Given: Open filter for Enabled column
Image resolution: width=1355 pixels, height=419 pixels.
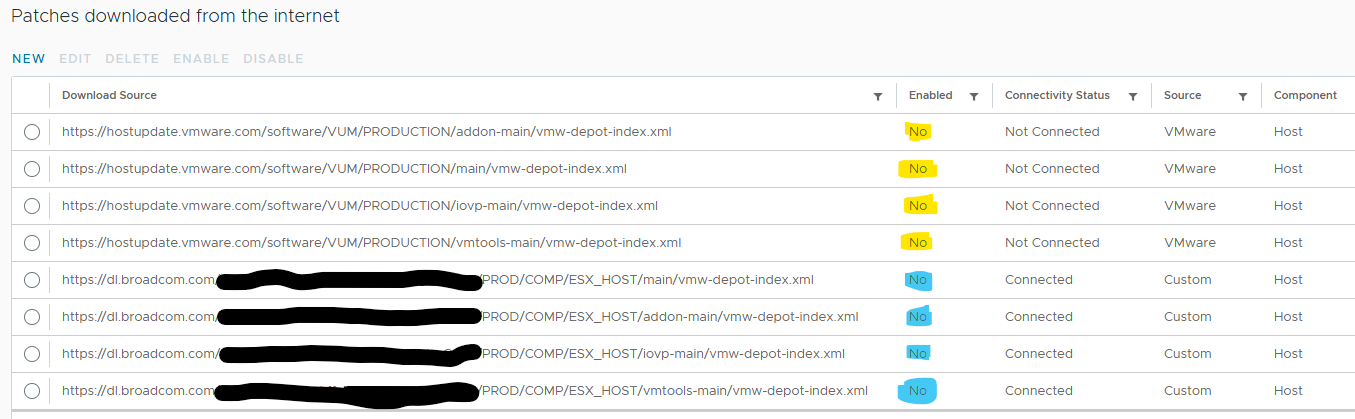Looking at the screenshot, I should [973, 96].
